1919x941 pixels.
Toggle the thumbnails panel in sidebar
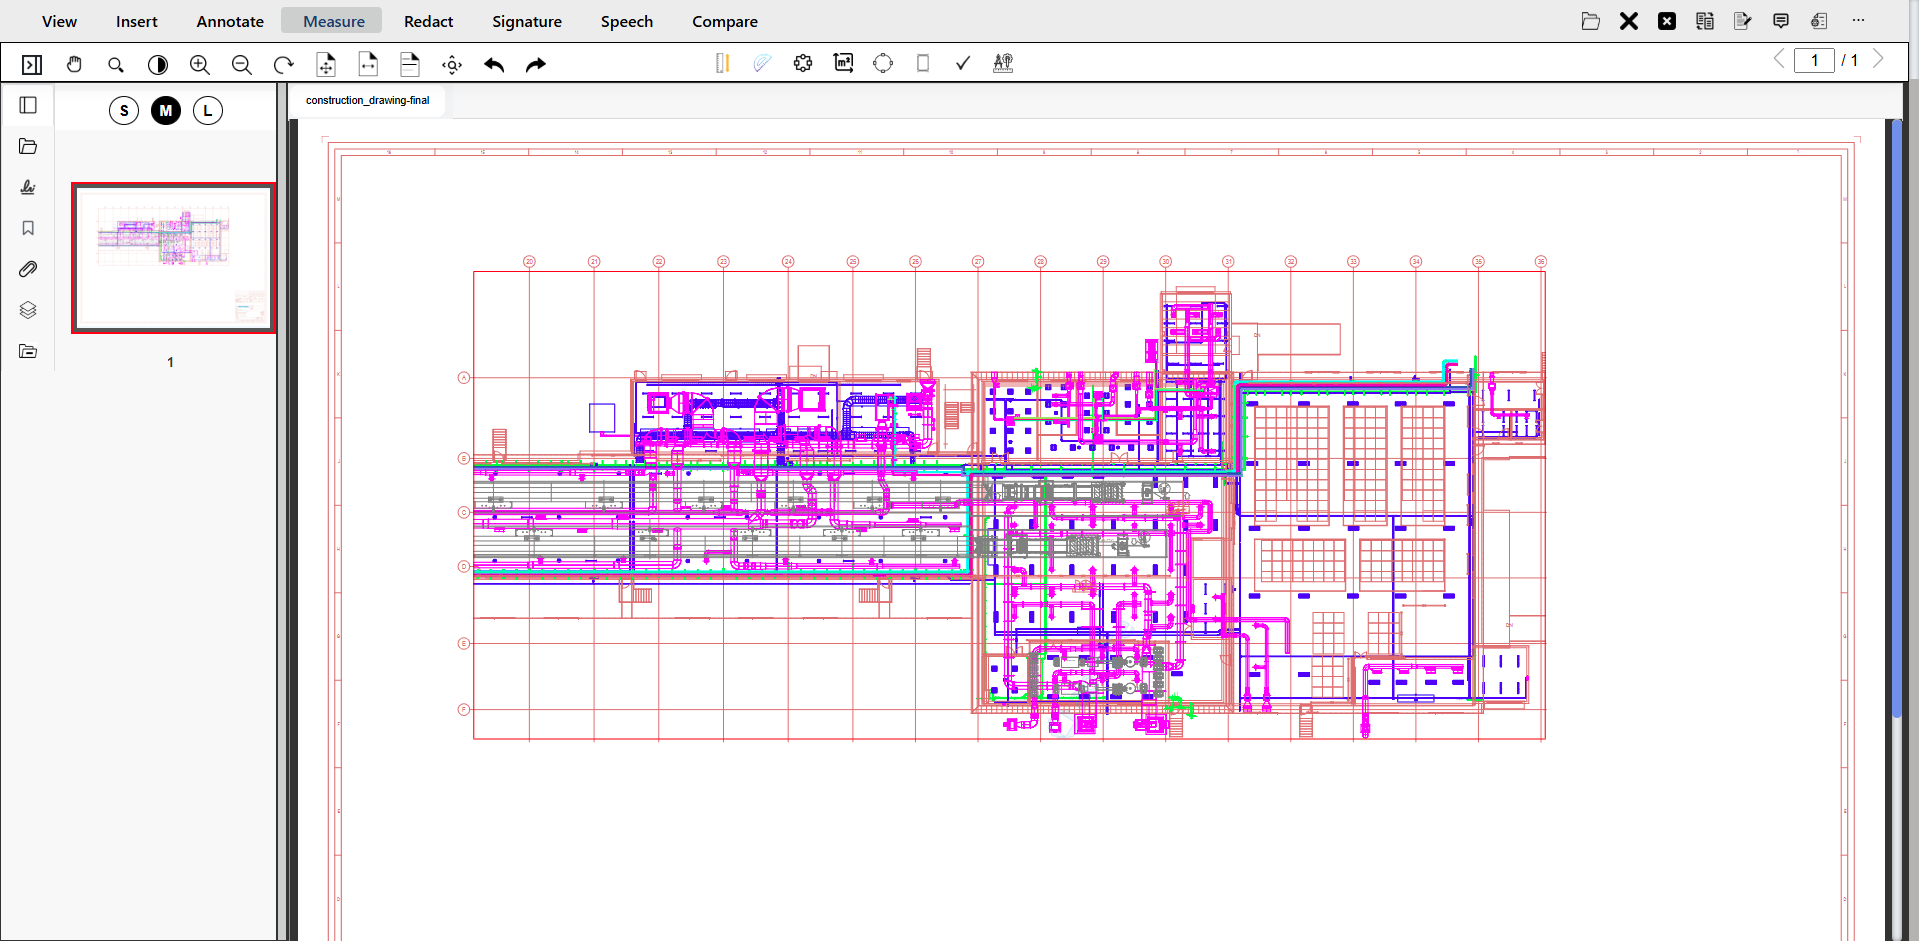pos(28,105)
